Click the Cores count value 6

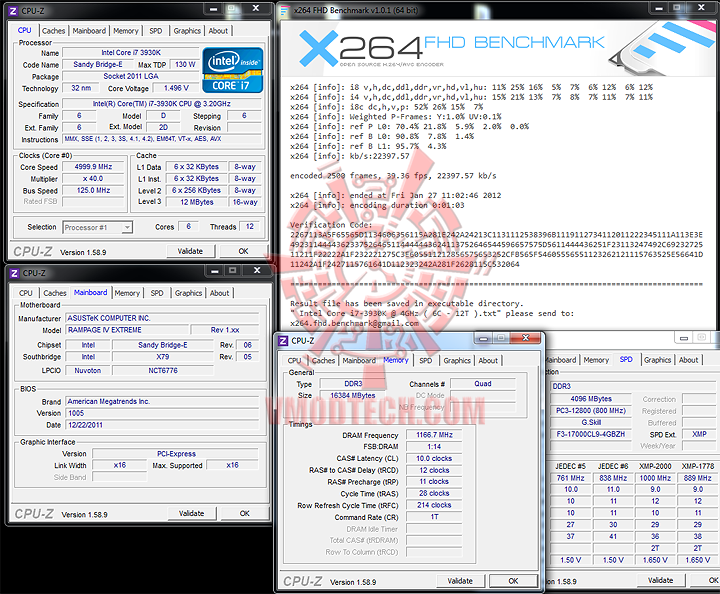pos(188,226)
